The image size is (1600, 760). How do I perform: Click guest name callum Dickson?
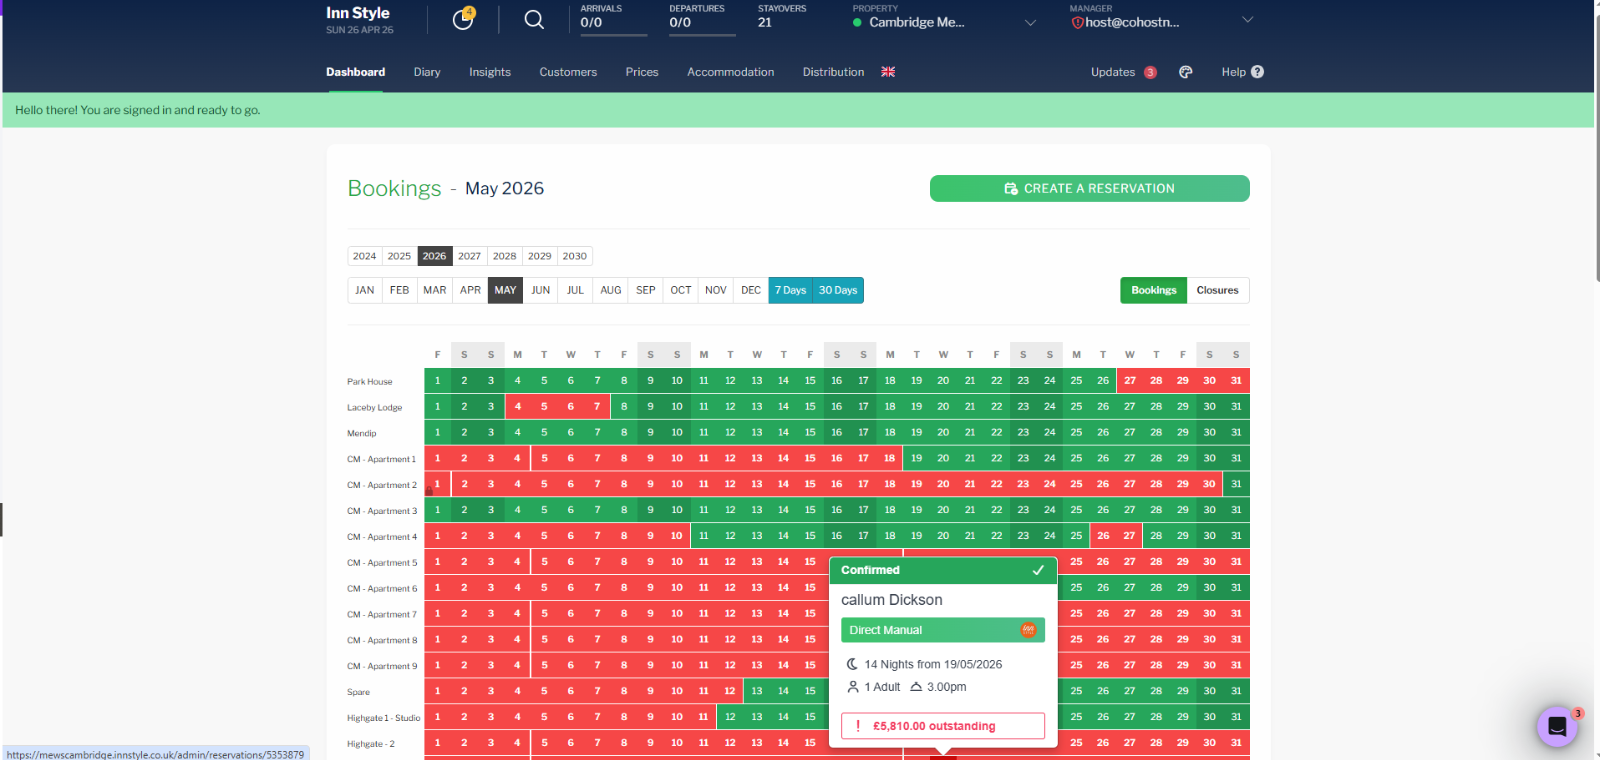[x=892, y=600]
